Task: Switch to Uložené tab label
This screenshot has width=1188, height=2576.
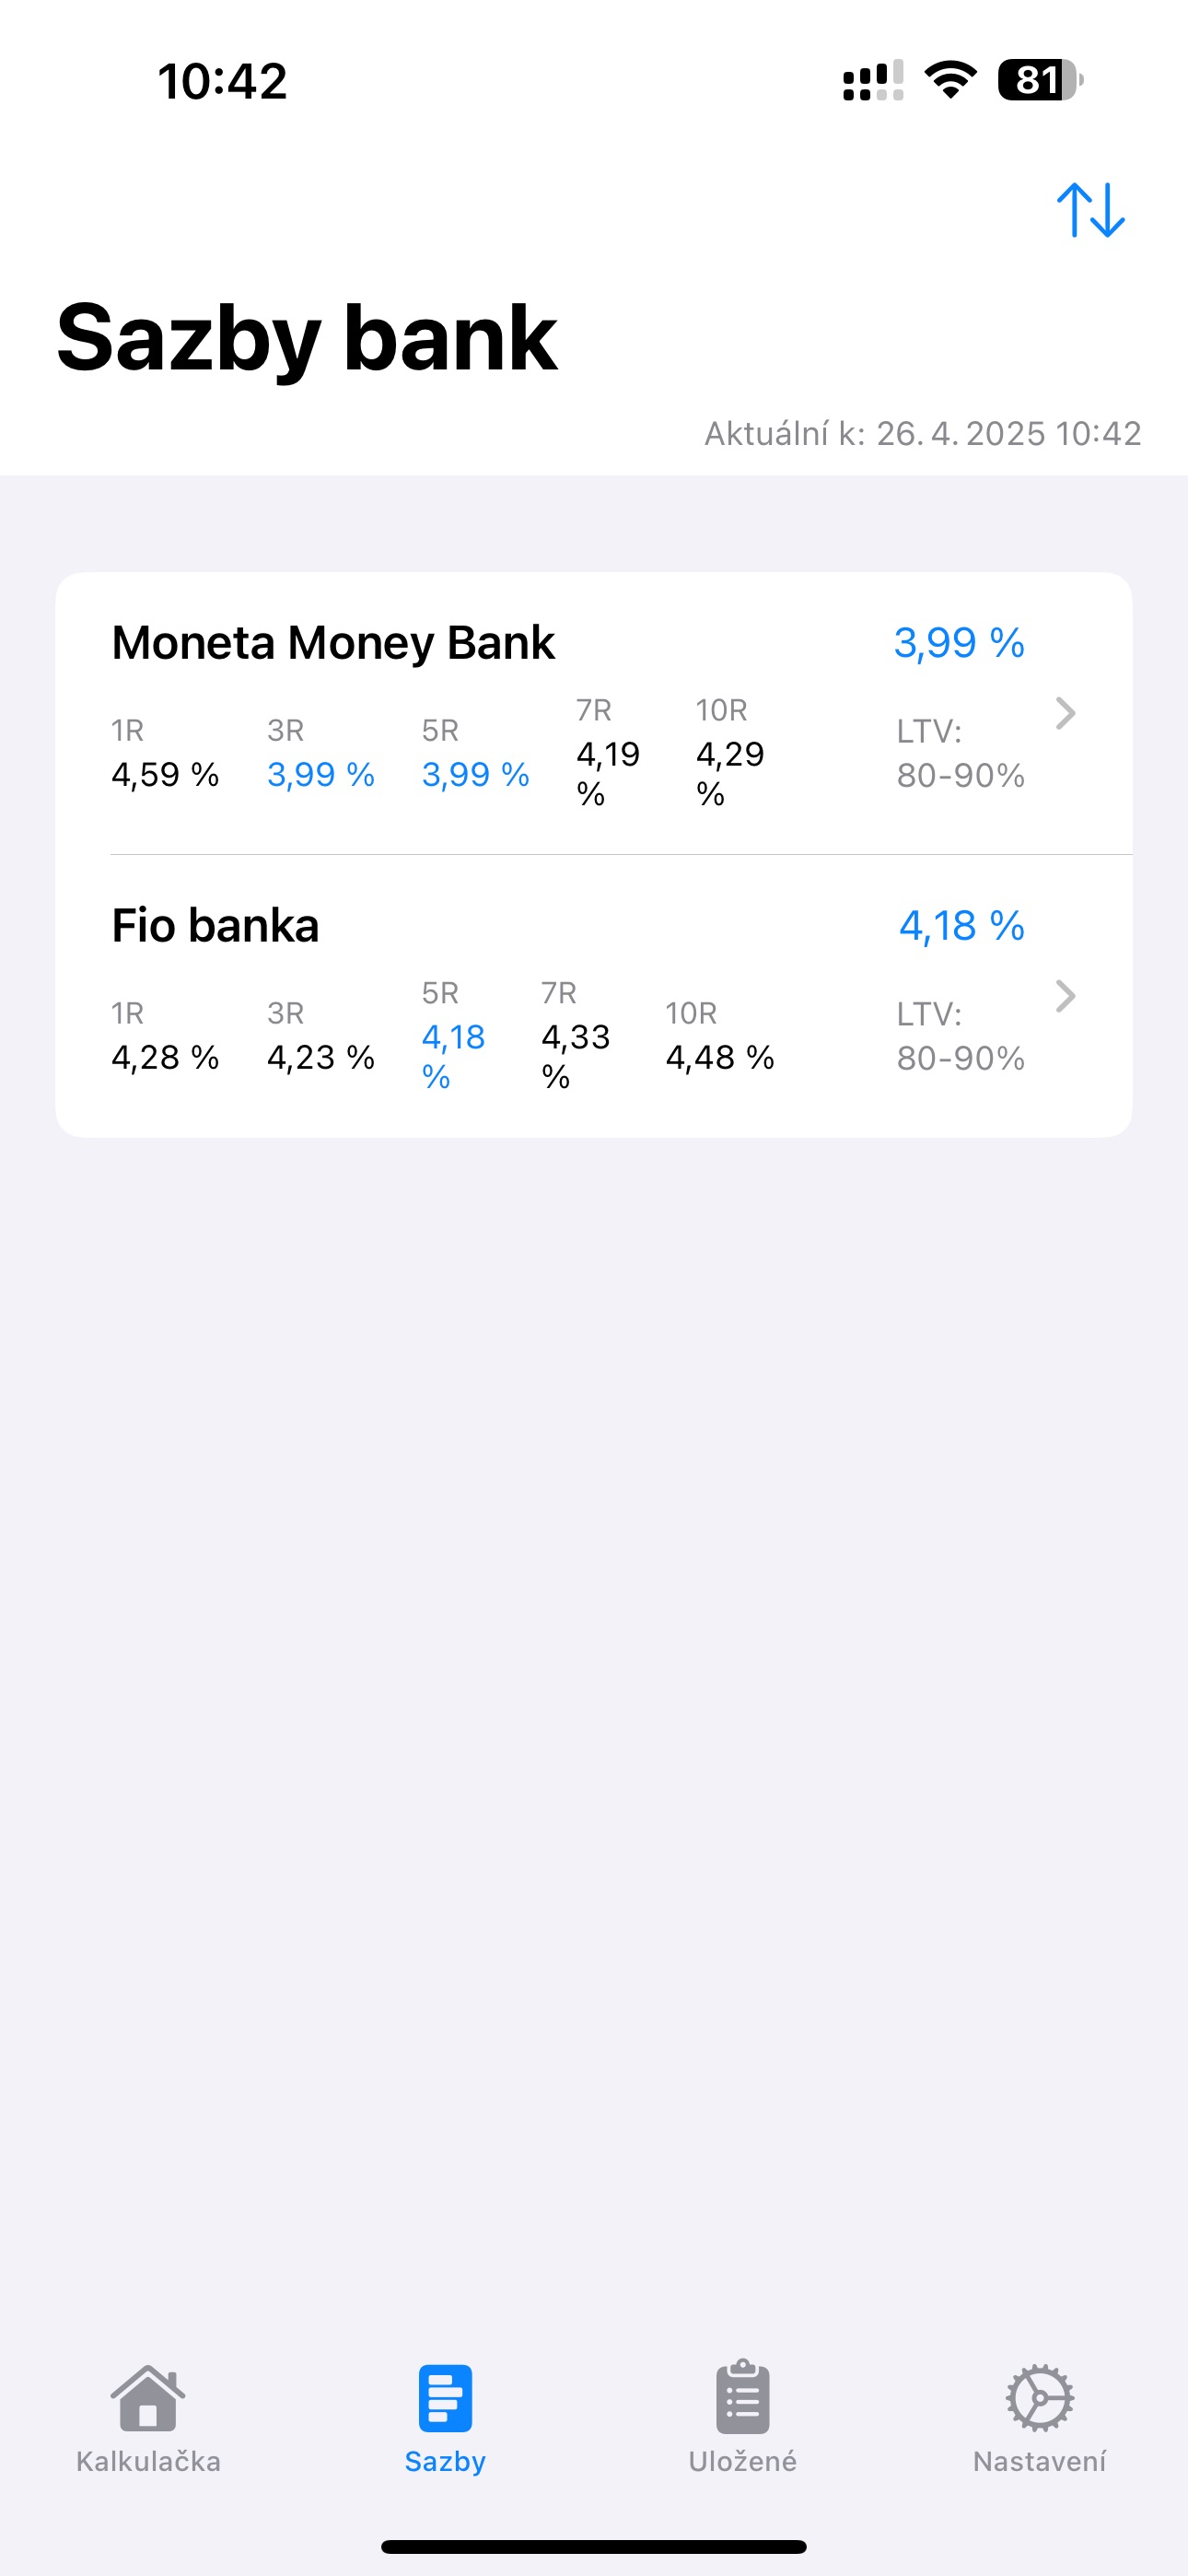Action: [742, 2461]
